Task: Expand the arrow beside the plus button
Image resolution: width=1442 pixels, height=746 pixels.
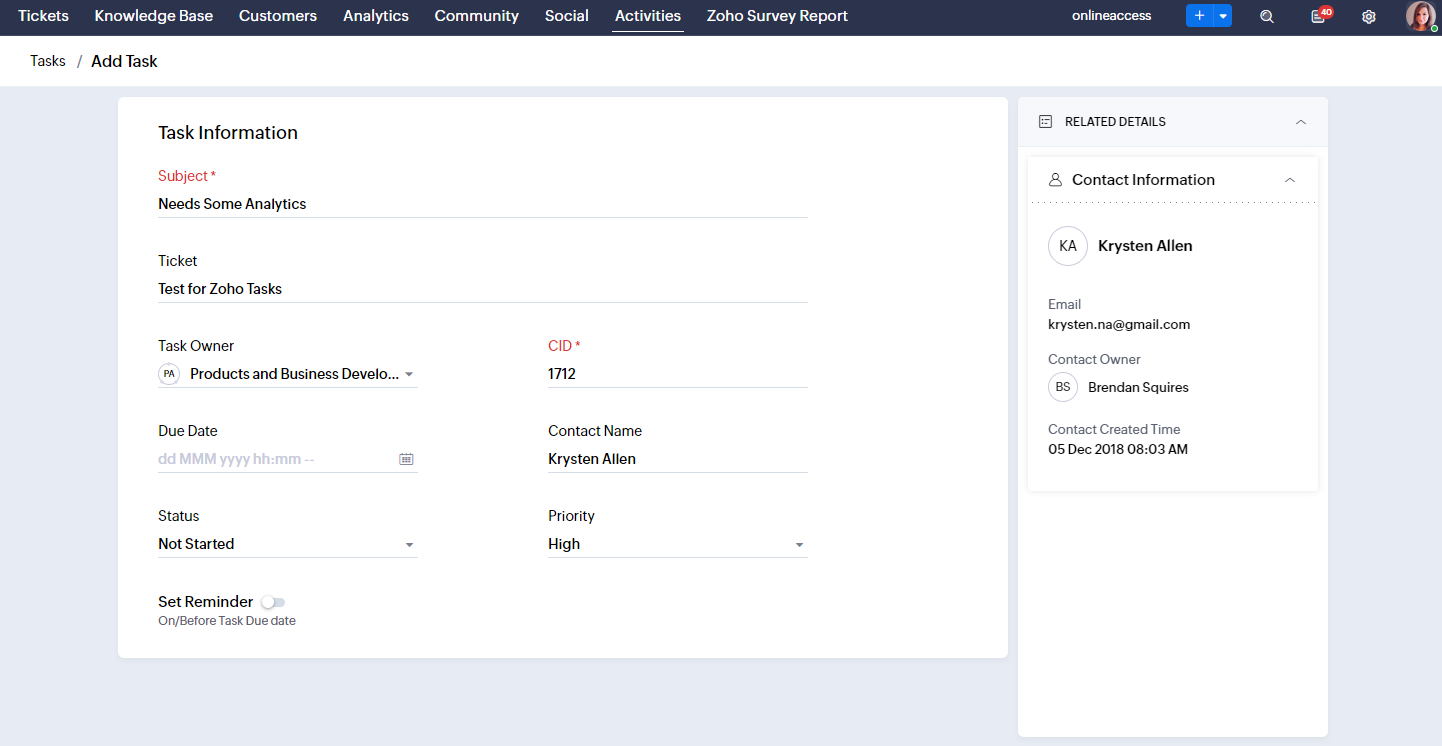Action: click(x=1223, y=16)
